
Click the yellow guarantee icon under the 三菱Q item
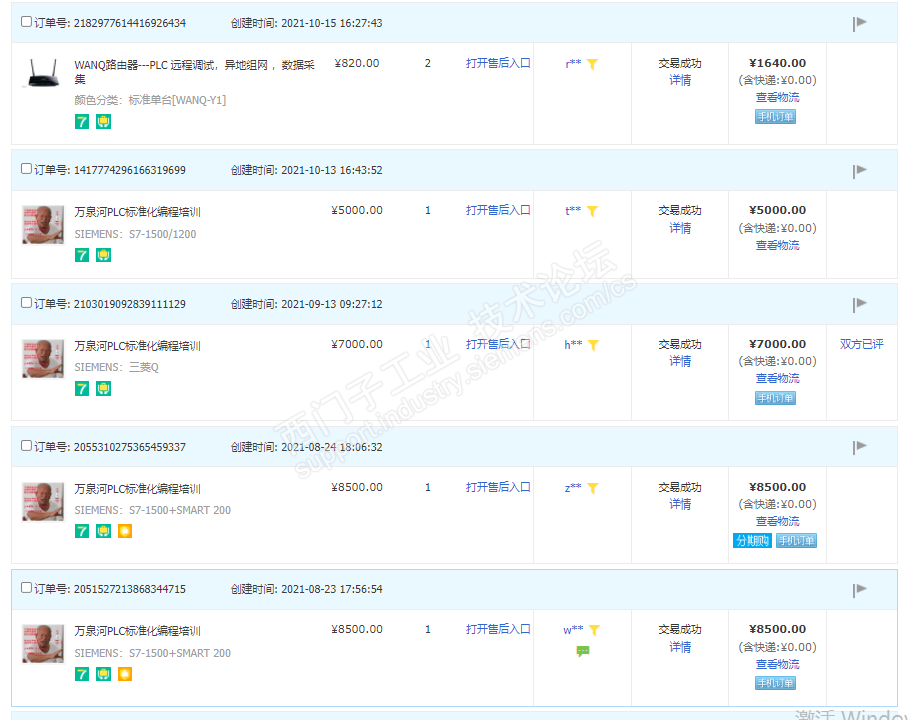pyautogui.click(x=103, y=388)
